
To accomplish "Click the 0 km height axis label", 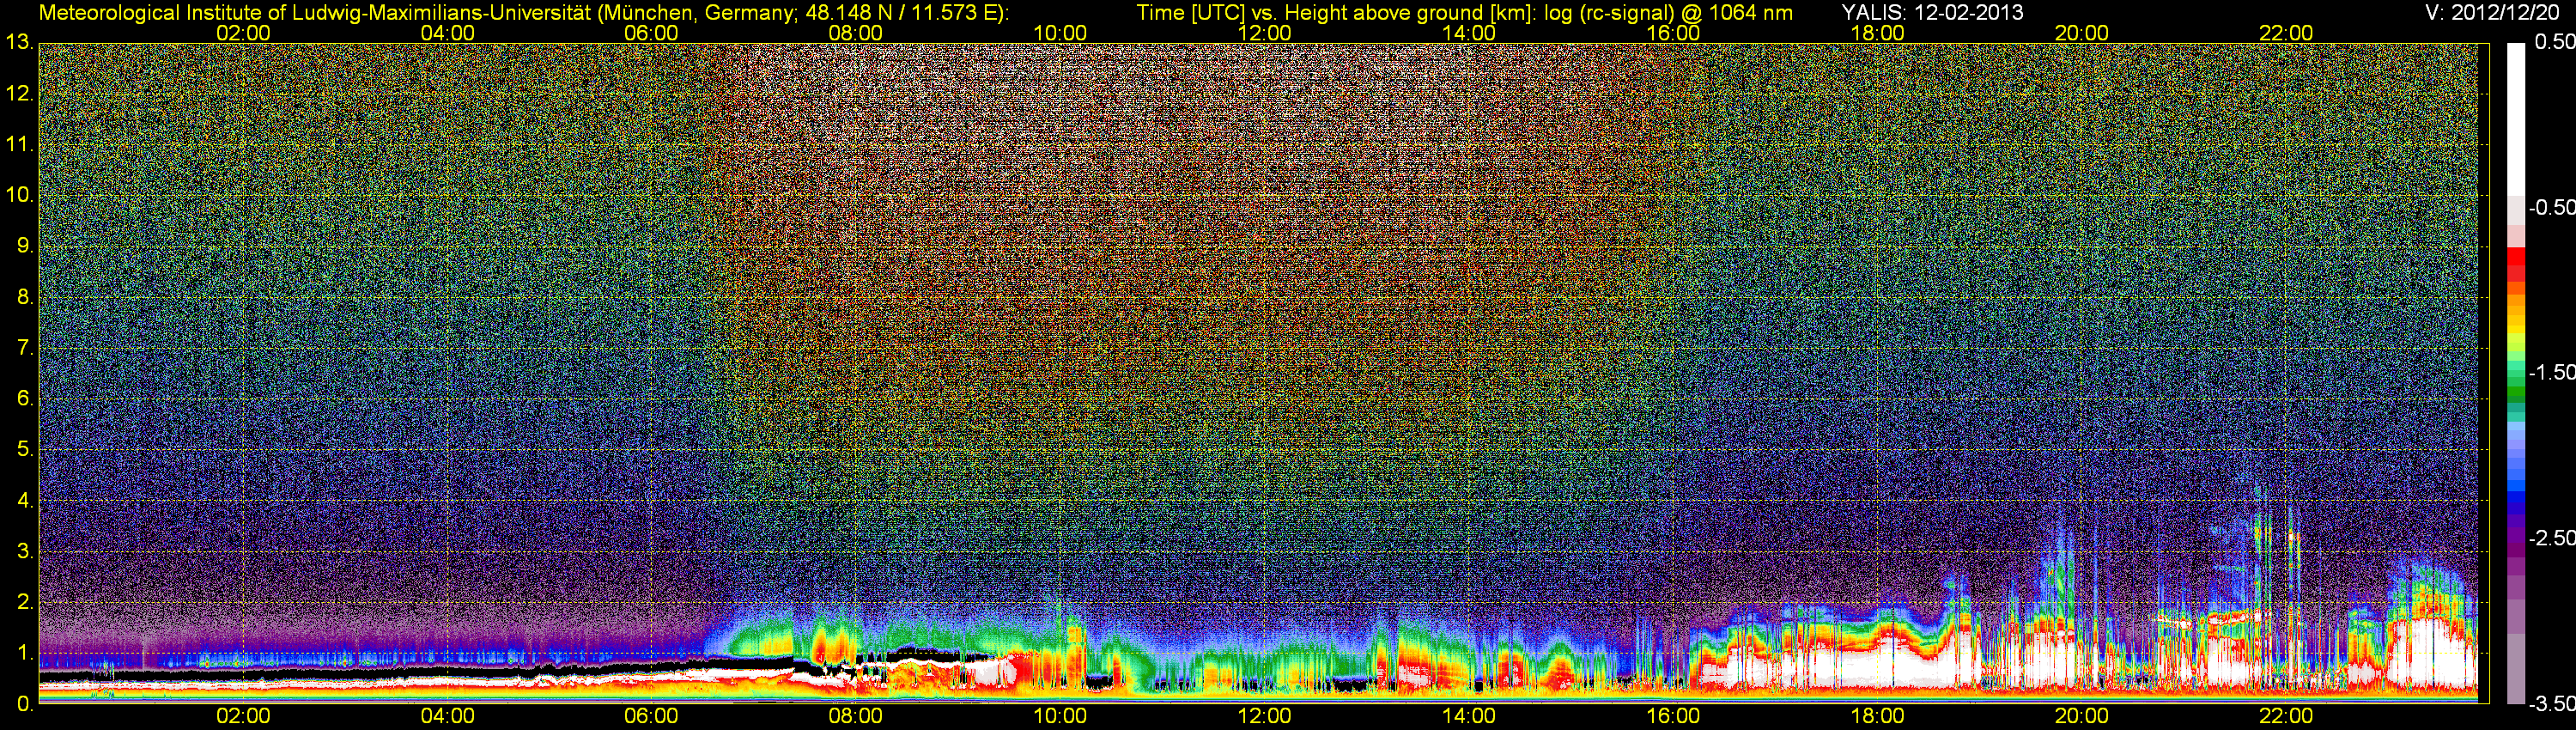I will pyautogui.click(x=24, y=703).
